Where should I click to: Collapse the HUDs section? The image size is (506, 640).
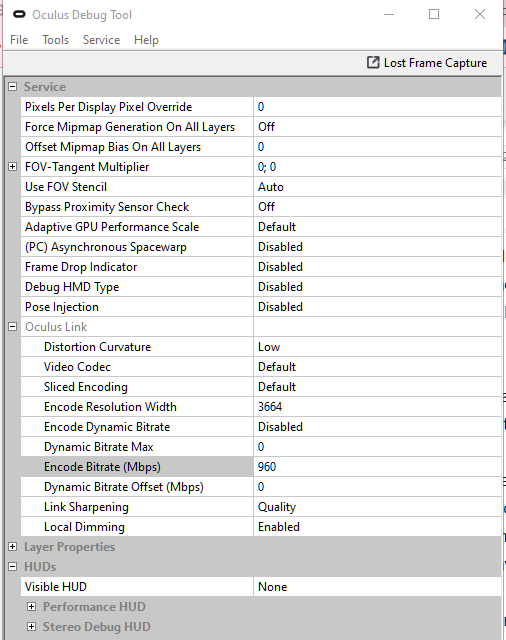click(13, 567)
